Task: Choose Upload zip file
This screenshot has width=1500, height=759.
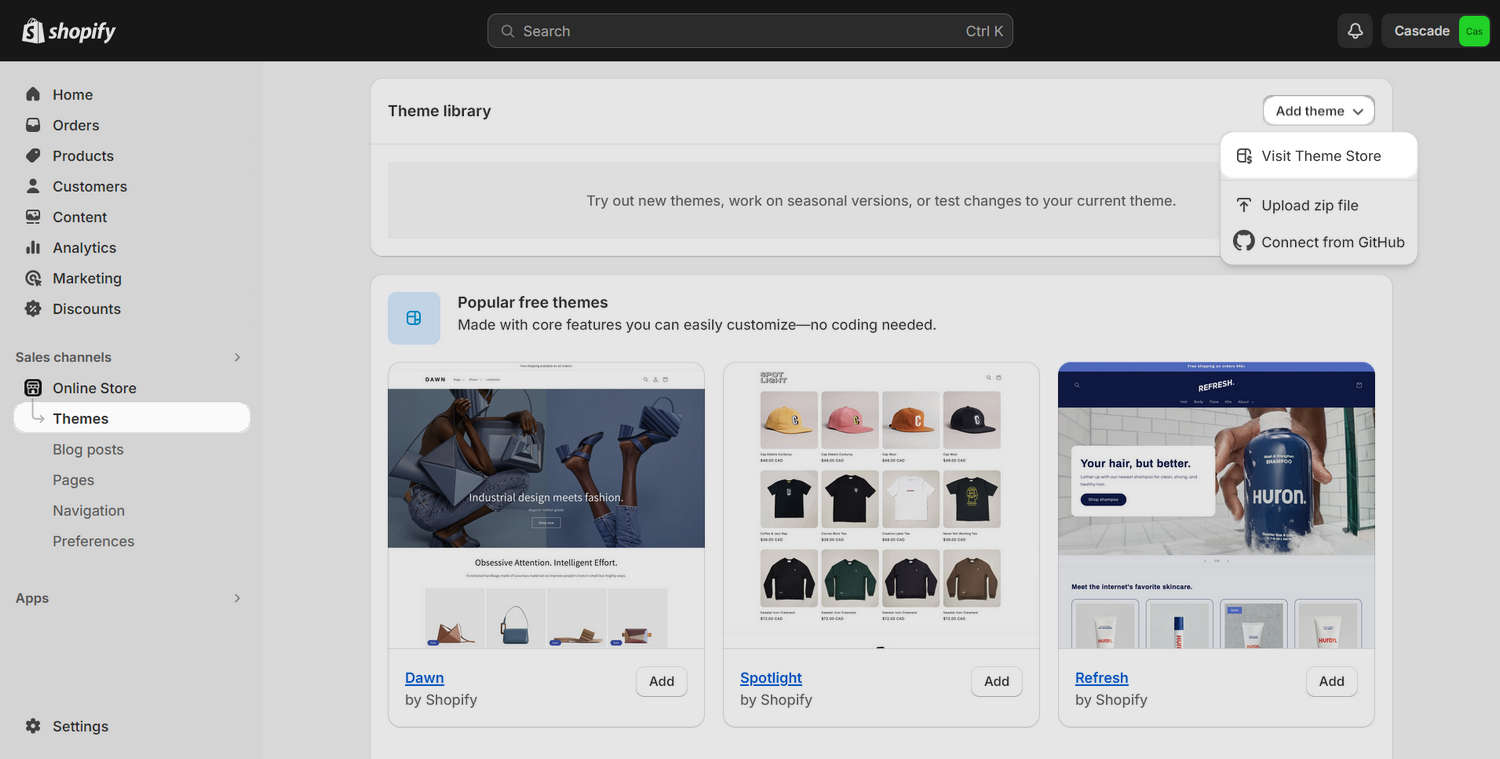Action: click(1319, 205)
